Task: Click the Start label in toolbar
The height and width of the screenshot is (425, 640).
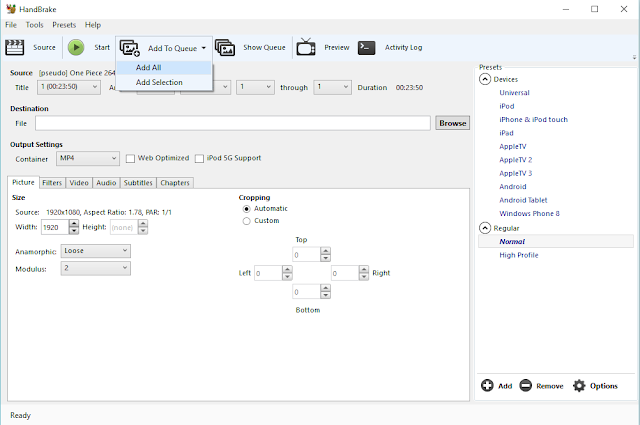Action: click(x=102, y=47)
